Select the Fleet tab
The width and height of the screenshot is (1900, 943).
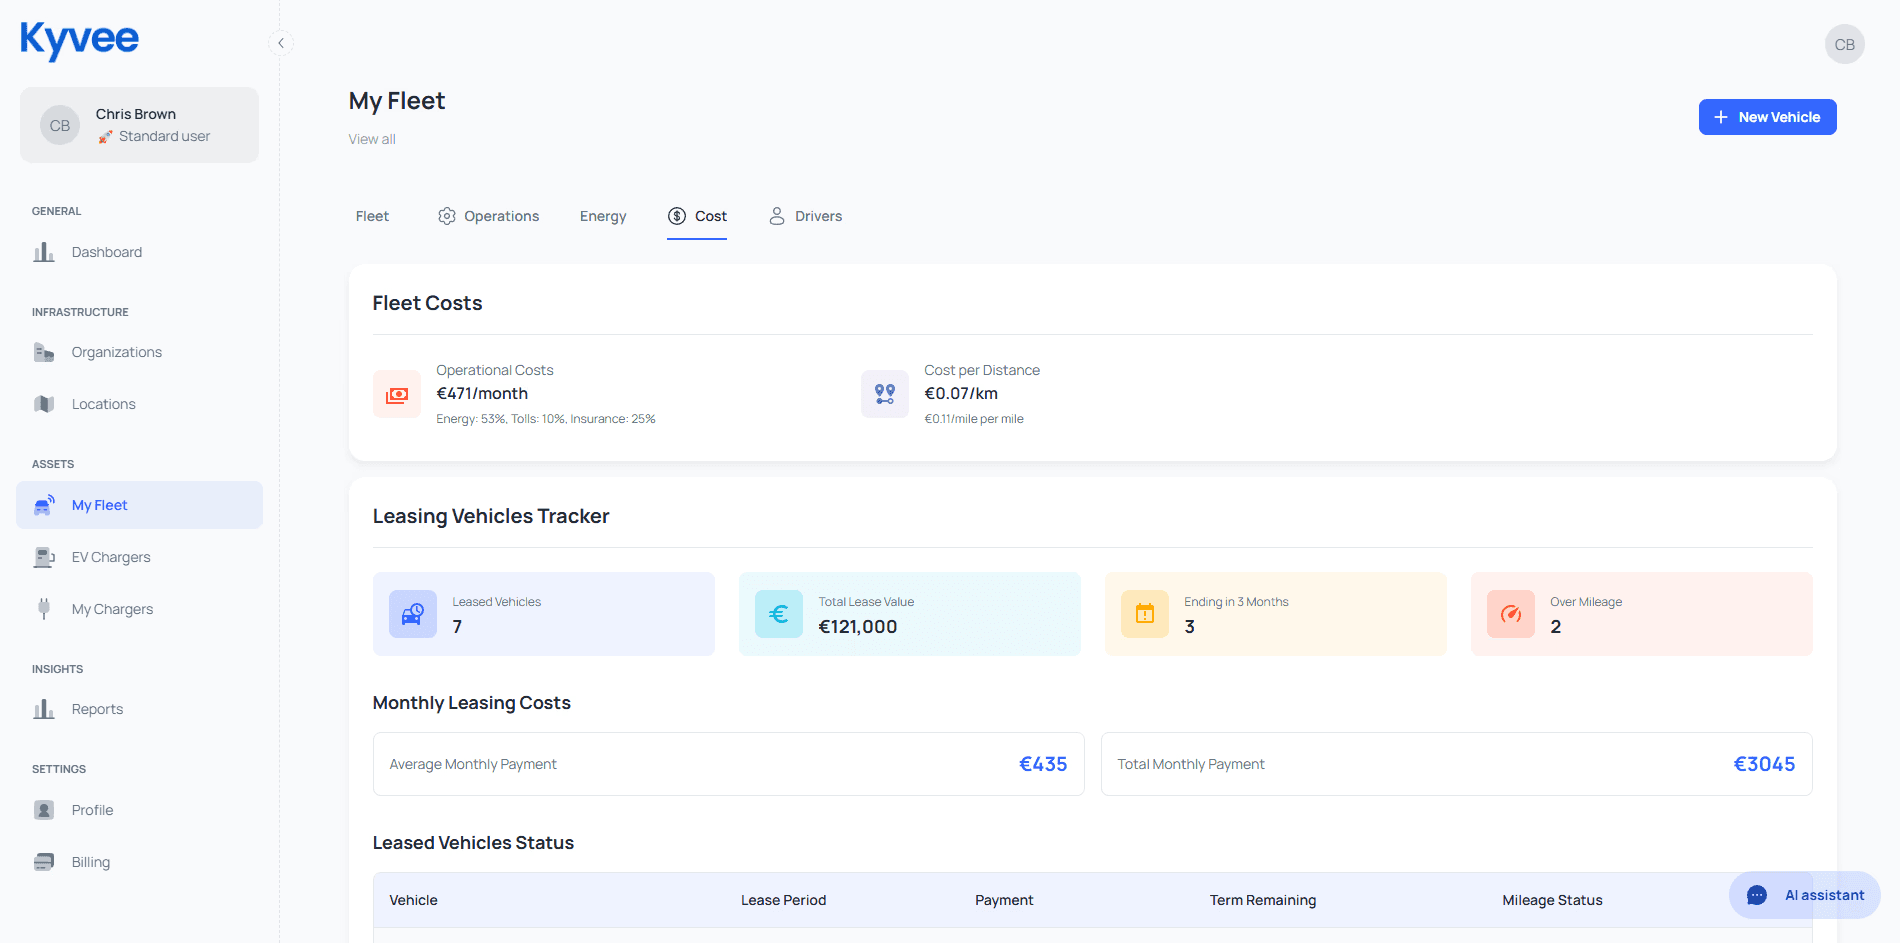click(372, 216)
